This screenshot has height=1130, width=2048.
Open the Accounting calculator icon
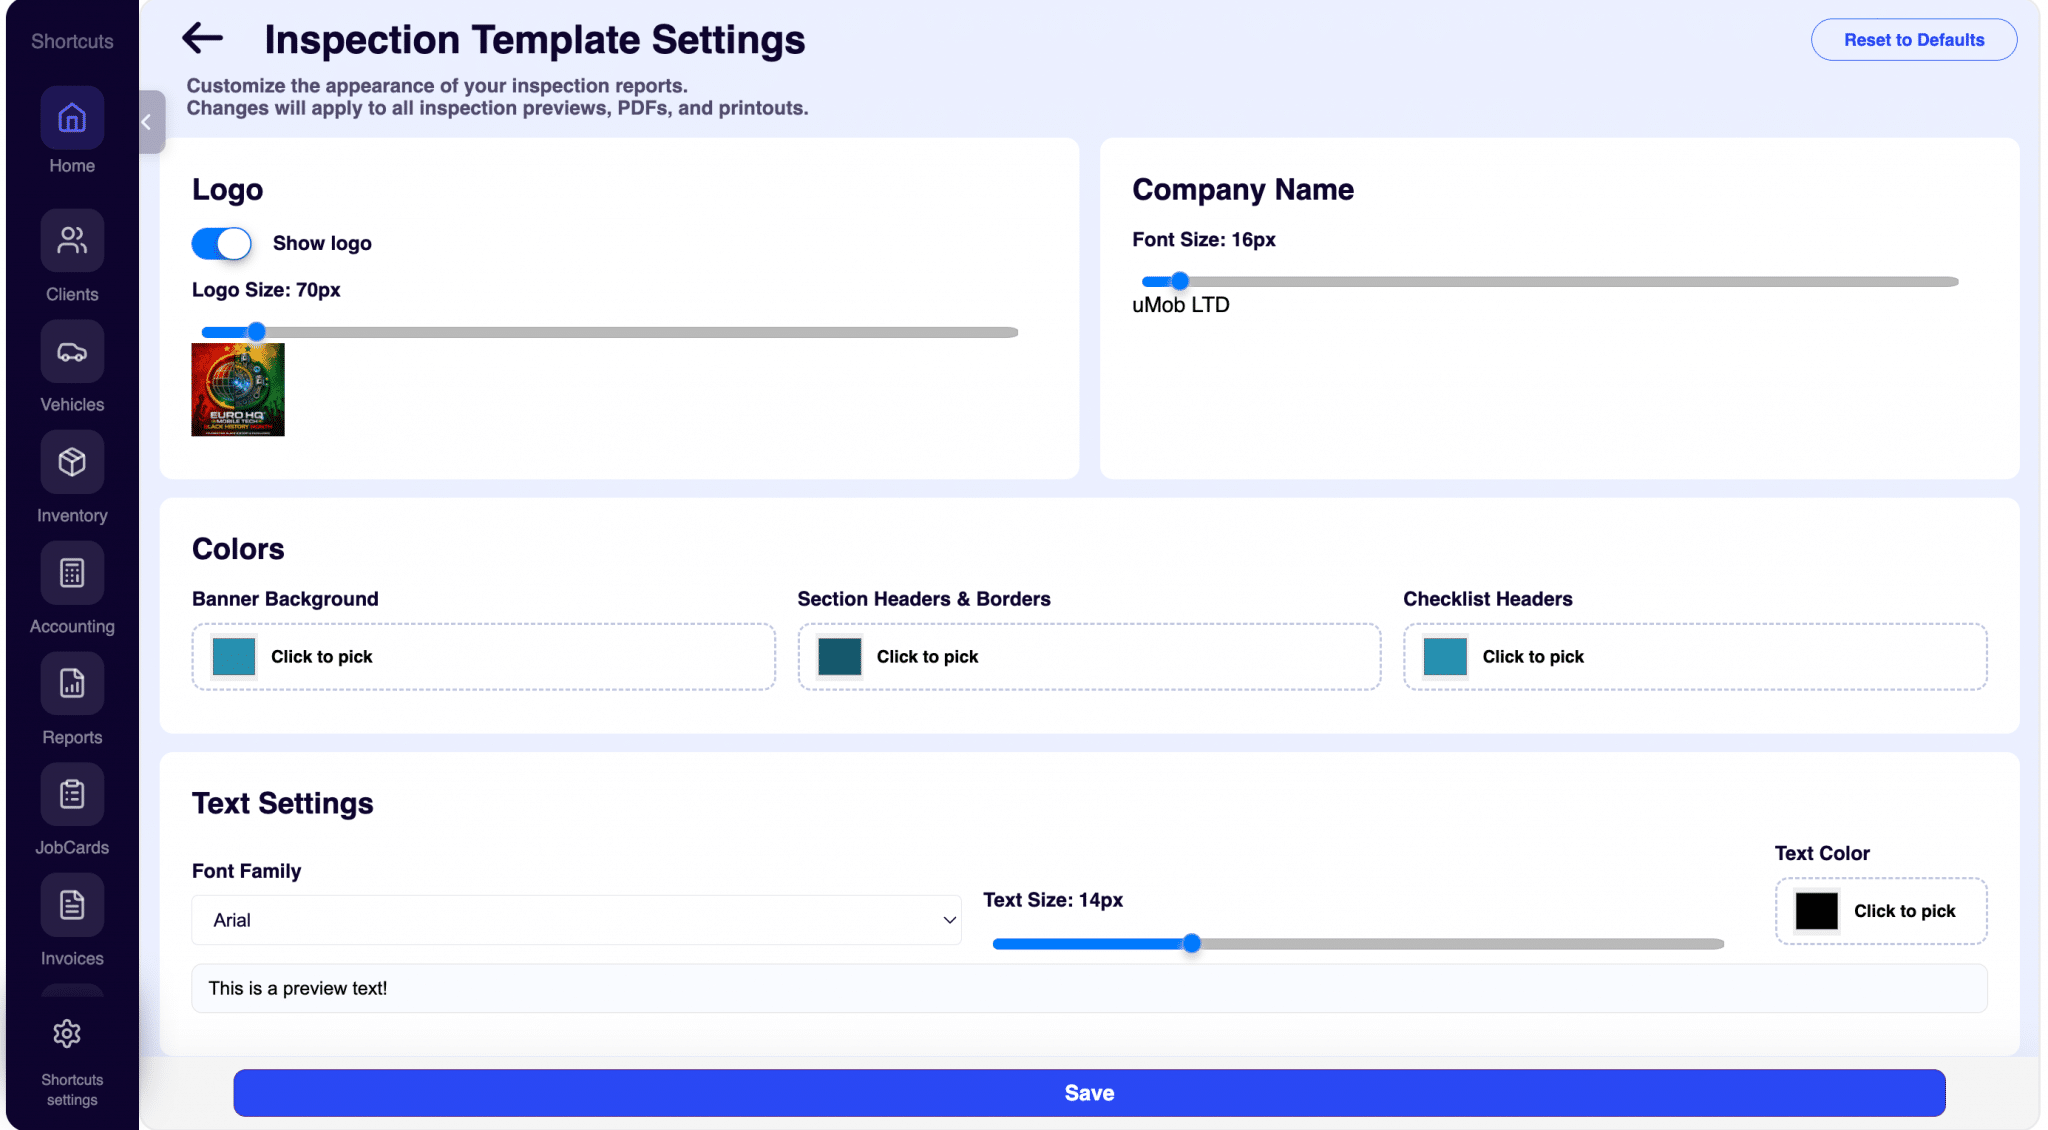(x=72, y=573)
